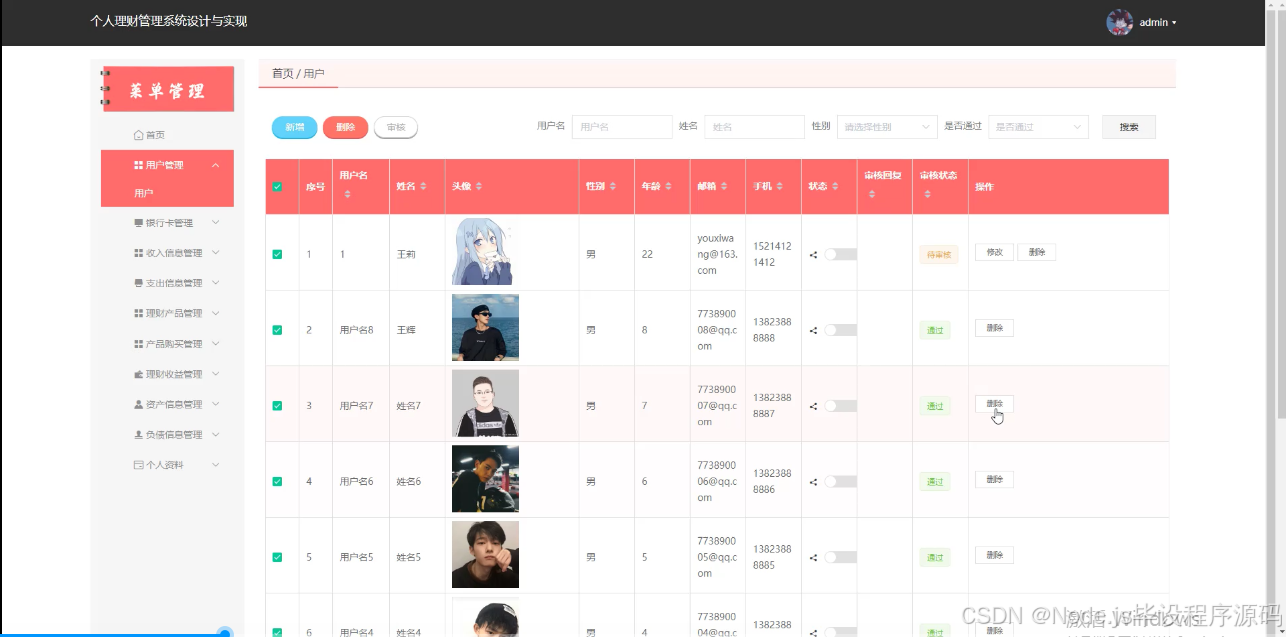Open the 是否通过 select dropdown

click(1038, 127)
